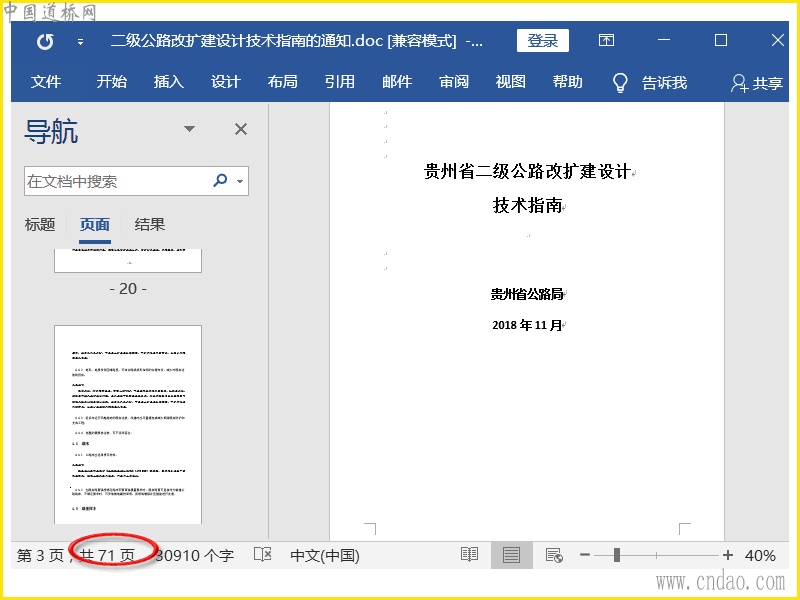Switch navigation pane to 结果 tab

150,224
